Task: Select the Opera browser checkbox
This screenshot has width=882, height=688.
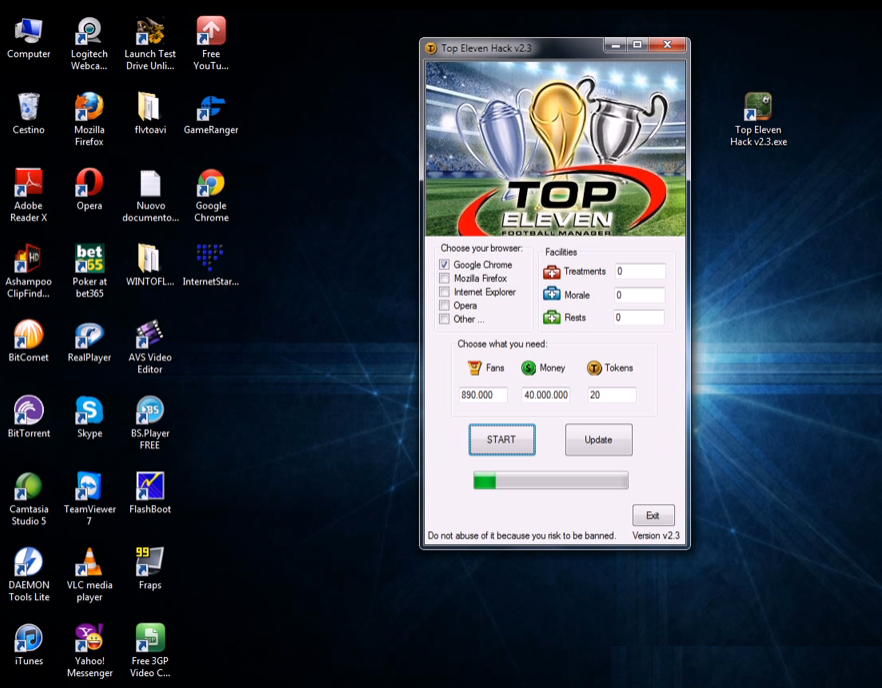Action: pos(443,305)
